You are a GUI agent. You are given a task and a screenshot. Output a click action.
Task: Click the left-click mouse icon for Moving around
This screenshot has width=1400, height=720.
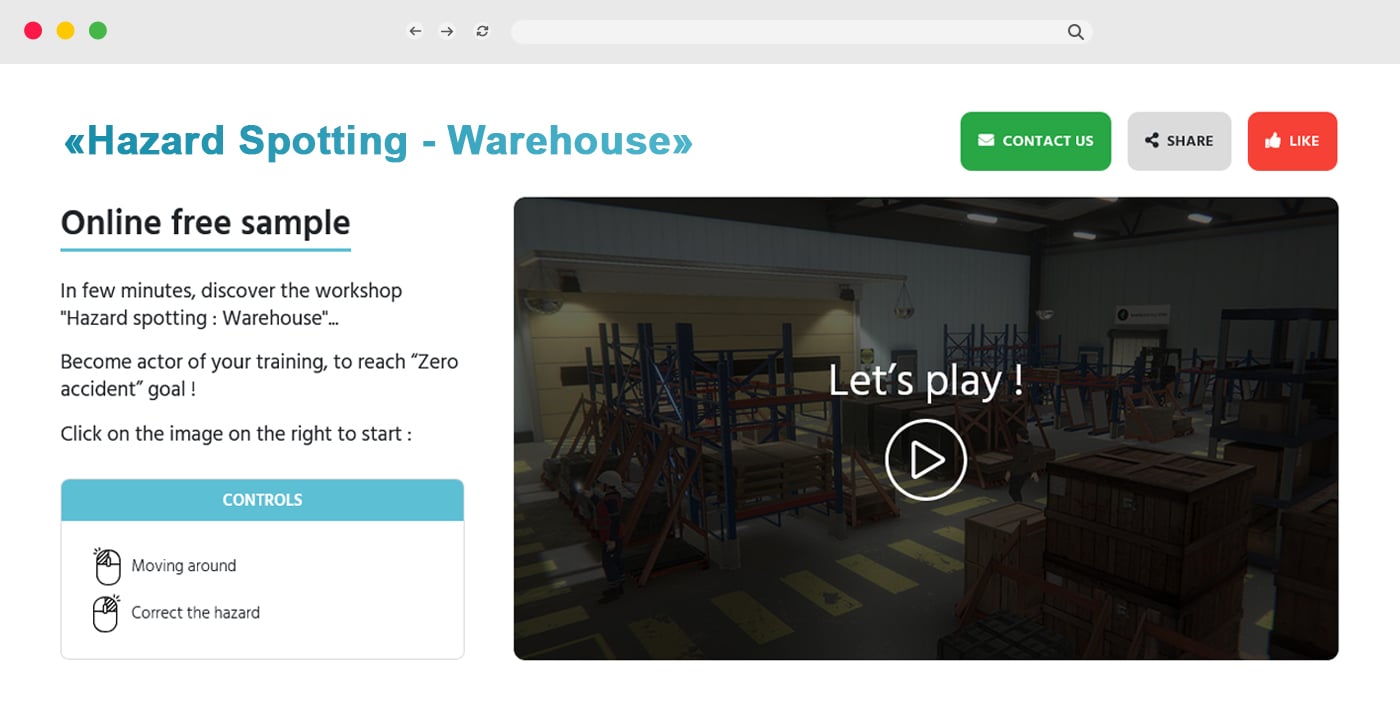tap(106, 565)
